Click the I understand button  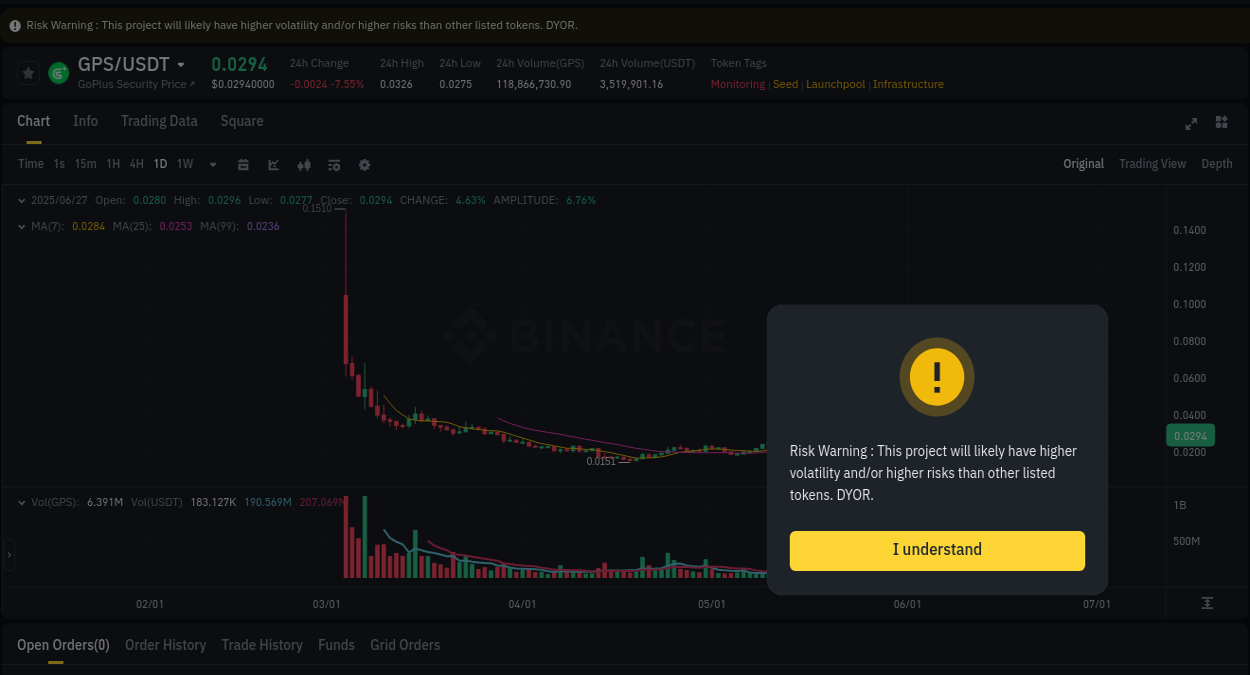tap(937, 550)
